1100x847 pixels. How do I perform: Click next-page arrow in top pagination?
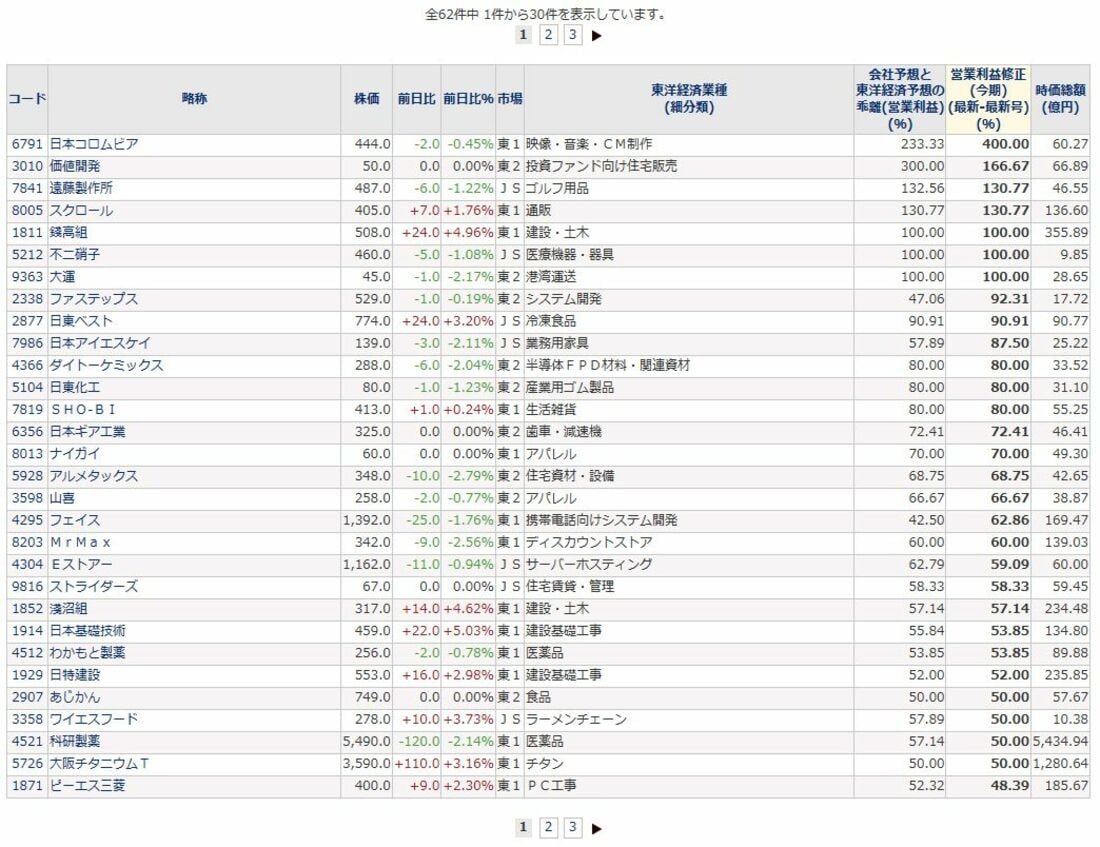point(597,35)
